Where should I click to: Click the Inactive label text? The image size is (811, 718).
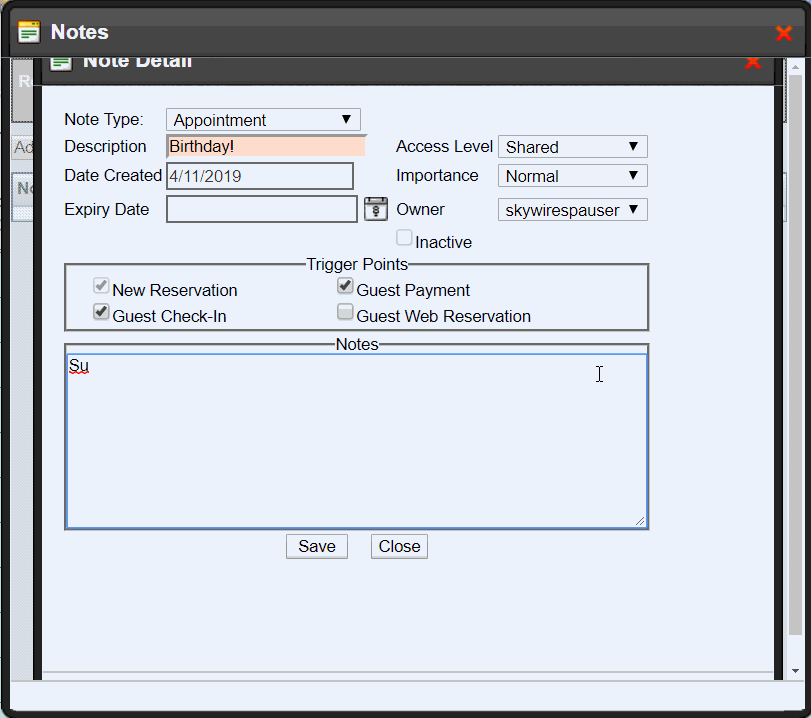coord(443,242)
